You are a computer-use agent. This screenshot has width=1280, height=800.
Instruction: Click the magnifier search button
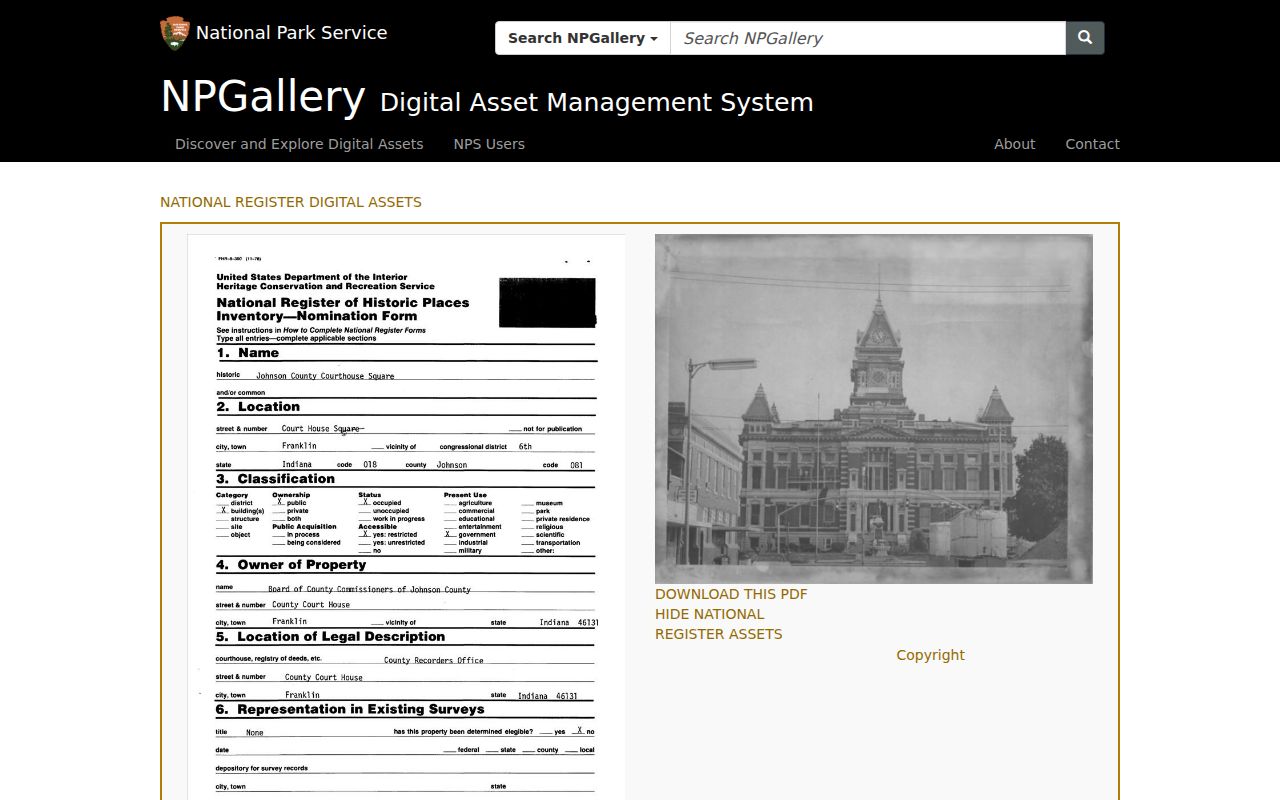coord(1085,38)
